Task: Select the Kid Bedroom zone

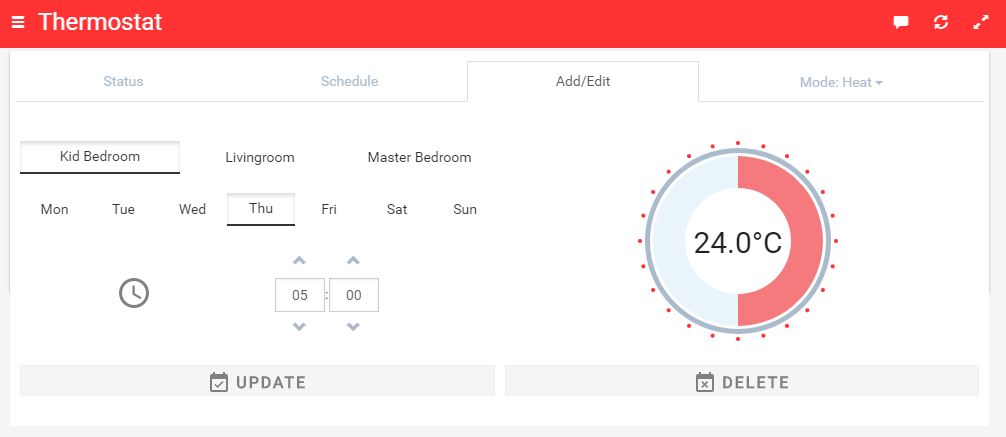Action: (x=100, y=157)
